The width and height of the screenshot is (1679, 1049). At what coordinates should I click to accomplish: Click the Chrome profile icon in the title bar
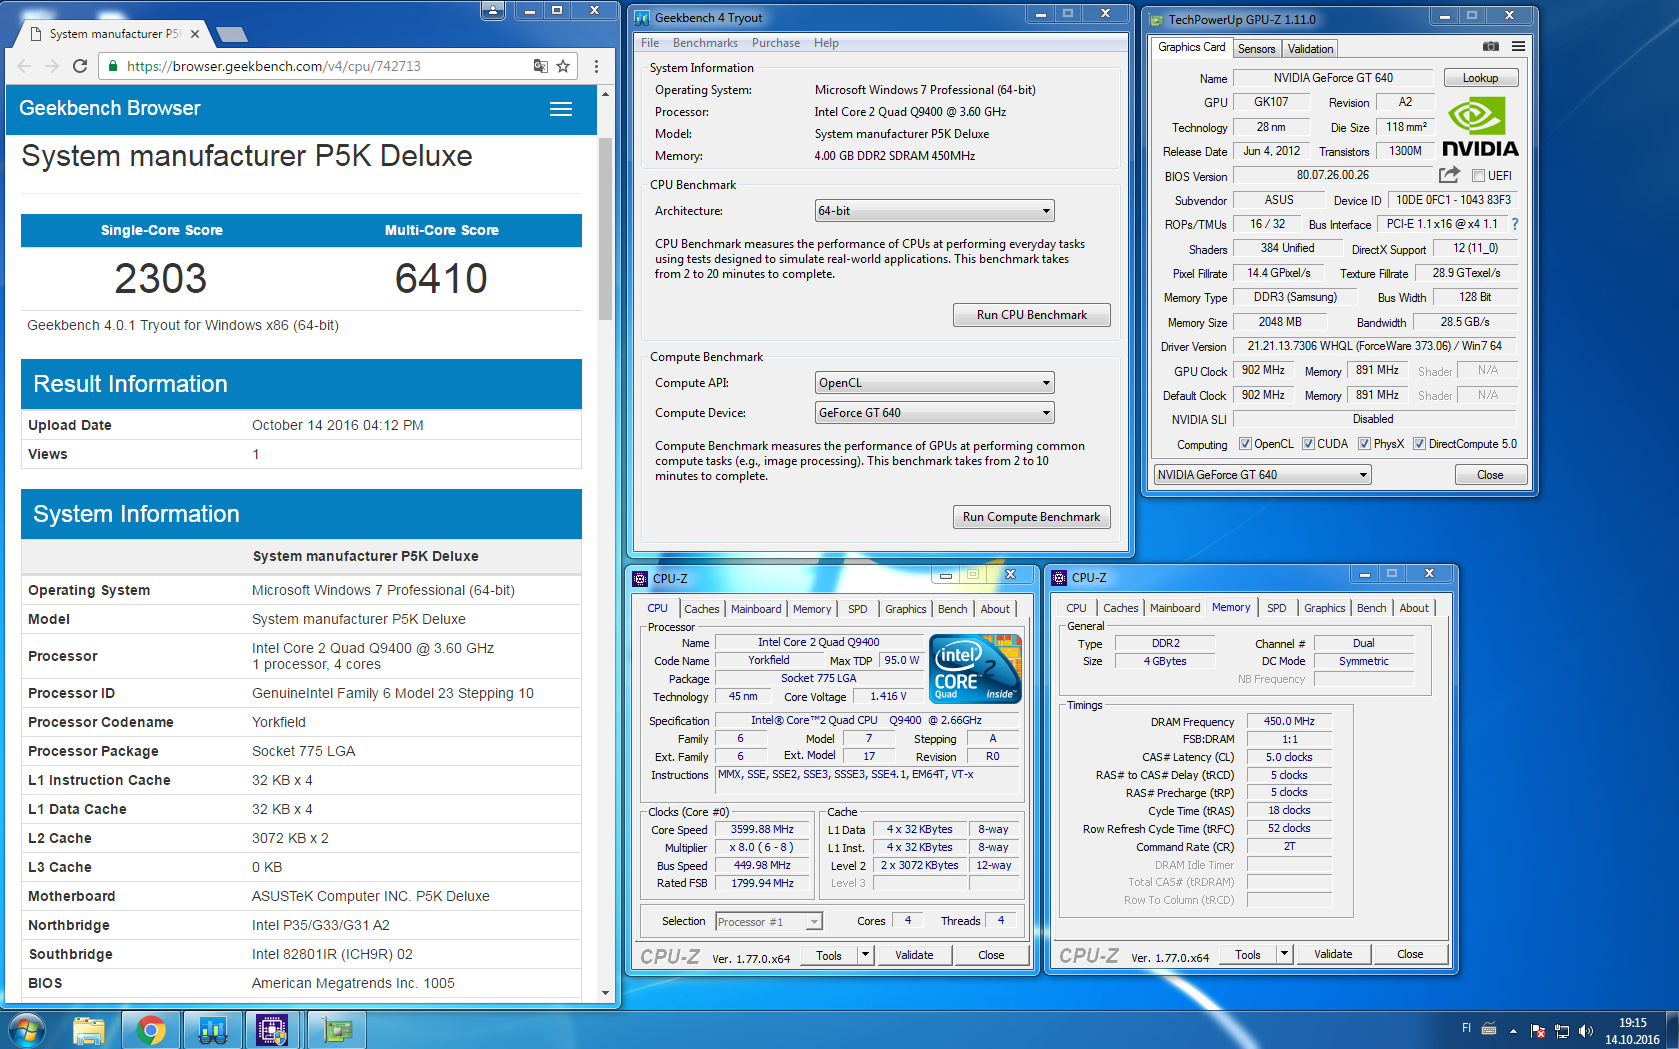[x=493, y=10]
